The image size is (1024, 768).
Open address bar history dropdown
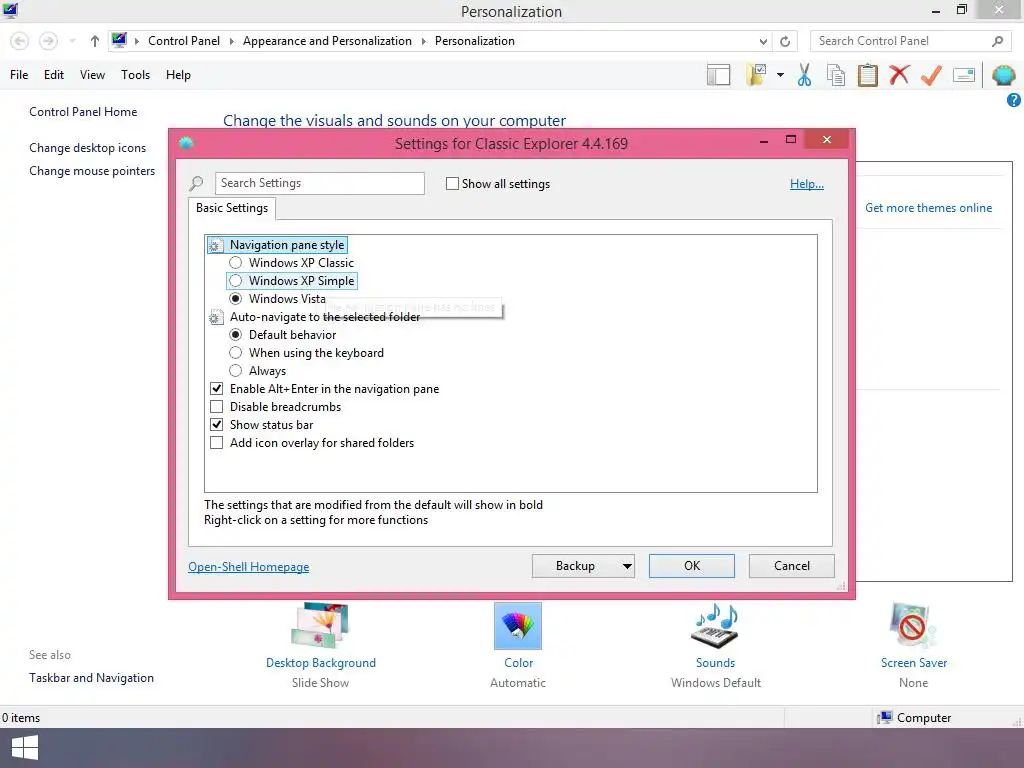point(763,41)
